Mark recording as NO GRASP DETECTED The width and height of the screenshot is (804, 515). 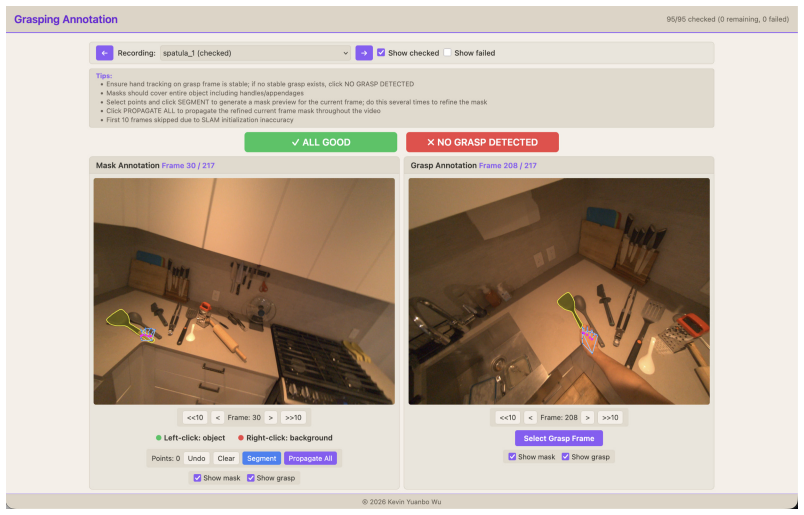coord(483,142)
